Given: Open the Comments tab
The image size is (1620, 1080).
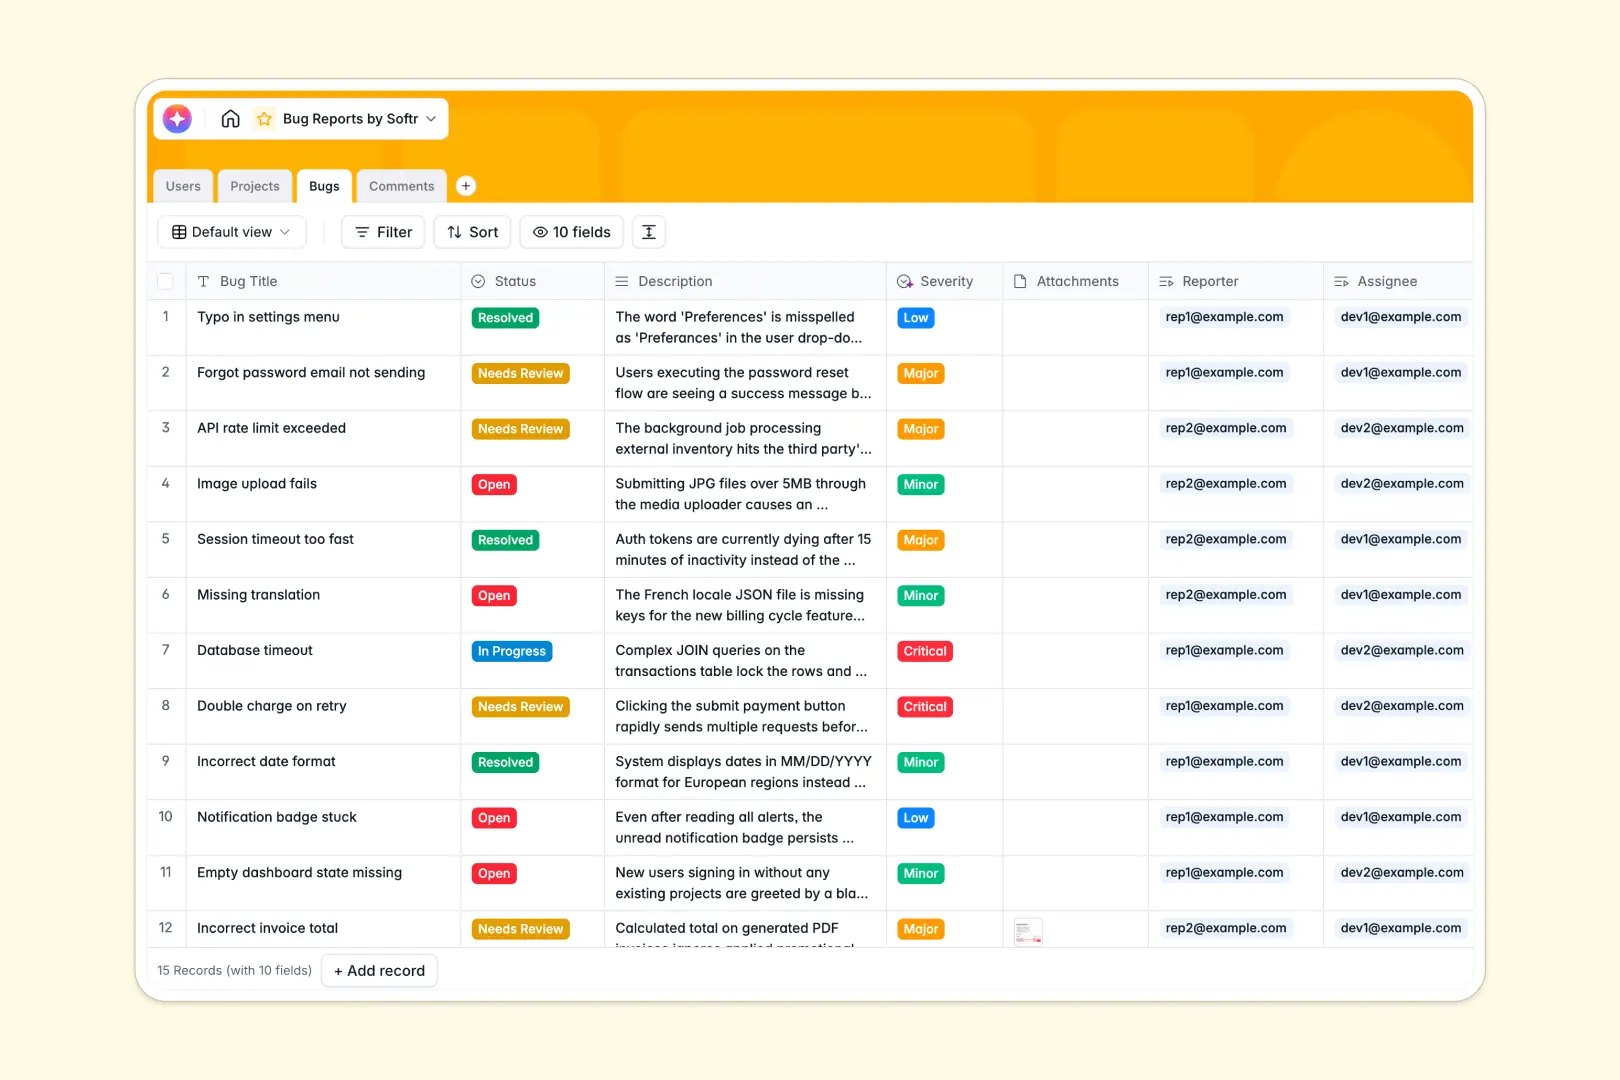Looking at the screenshot, I should [x=402, y=186].
